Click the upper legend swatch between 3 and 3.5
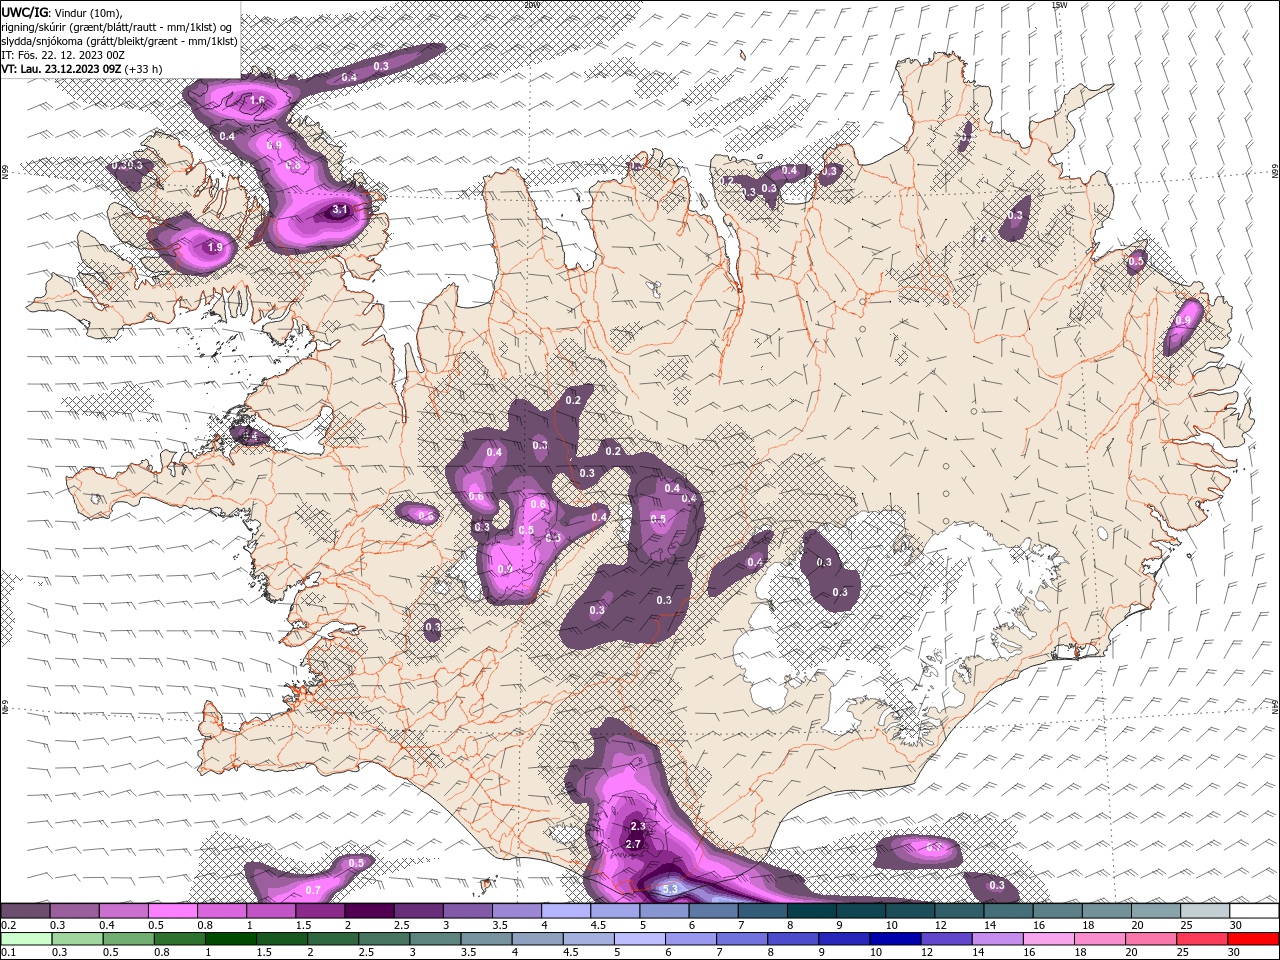This screenshot has width=1280, height=960. [x=468, y=911]
